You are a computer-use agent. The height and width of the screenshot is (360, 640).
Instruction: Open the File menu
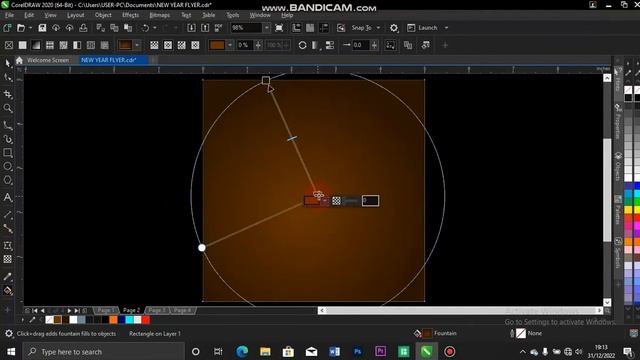tap(9, 15)
